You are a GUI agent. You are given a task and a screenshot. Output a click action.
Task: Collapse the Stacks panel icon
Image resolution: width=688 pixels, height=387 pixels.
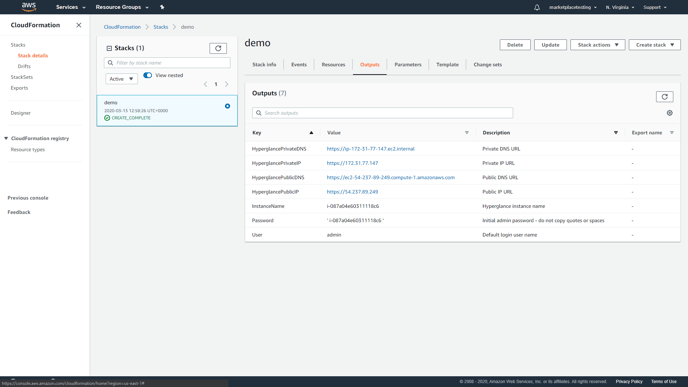click(x=109, y=48)
